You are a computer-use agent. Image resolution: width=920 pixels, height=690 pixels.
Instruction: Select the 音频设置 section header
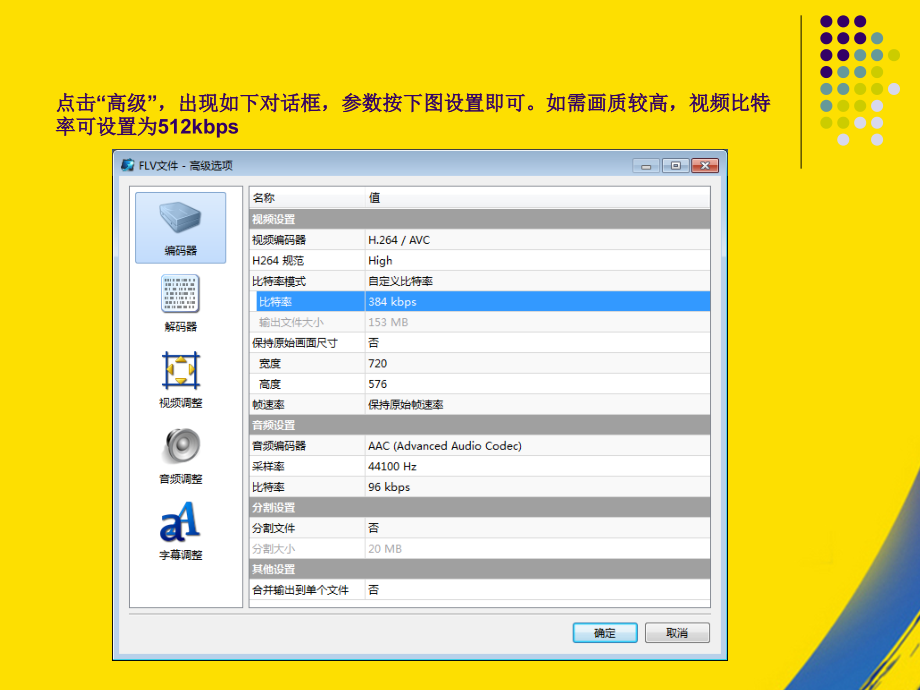pos(479,425)
